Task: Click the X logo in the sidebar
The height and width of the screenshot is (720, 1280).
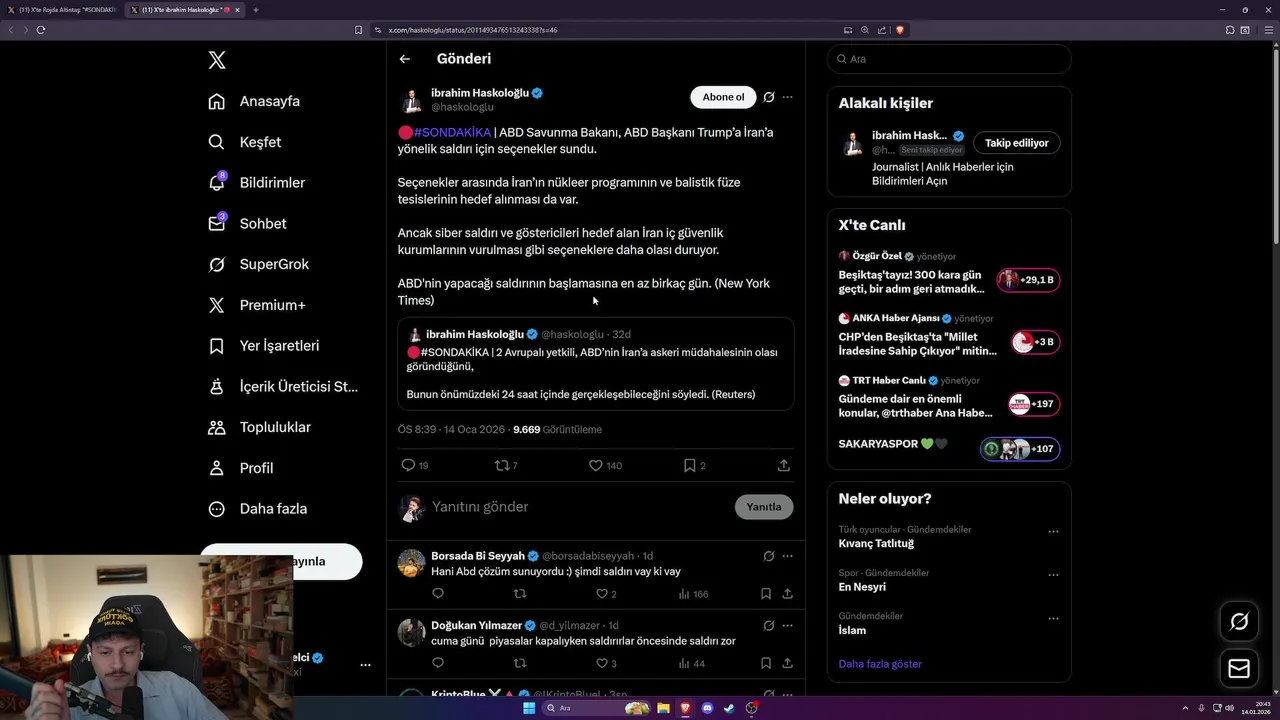Action: tap(217, 60)
